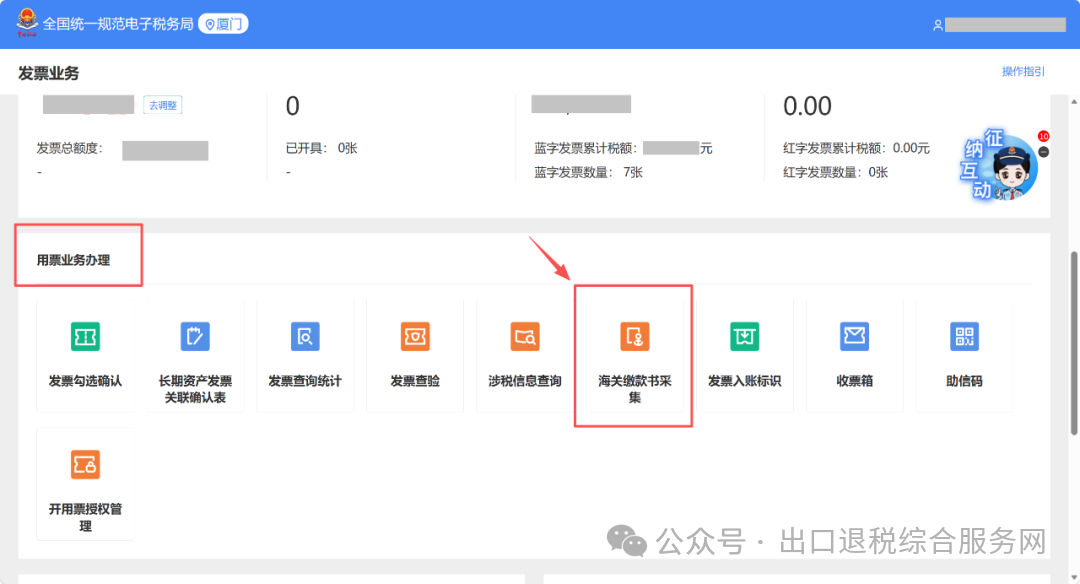Click the 用票业务办理 section heading
This screenshot has width=1080, height=584.
tap(74, 260)
